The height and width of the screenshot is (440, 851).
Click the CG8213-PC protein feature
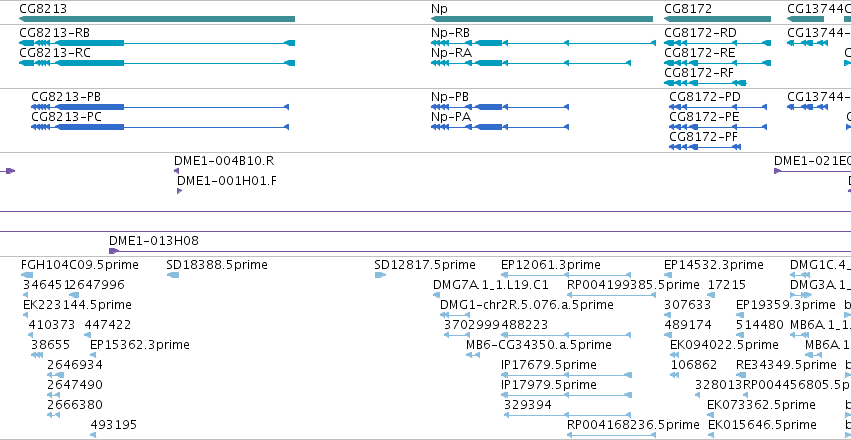[160, 127]
